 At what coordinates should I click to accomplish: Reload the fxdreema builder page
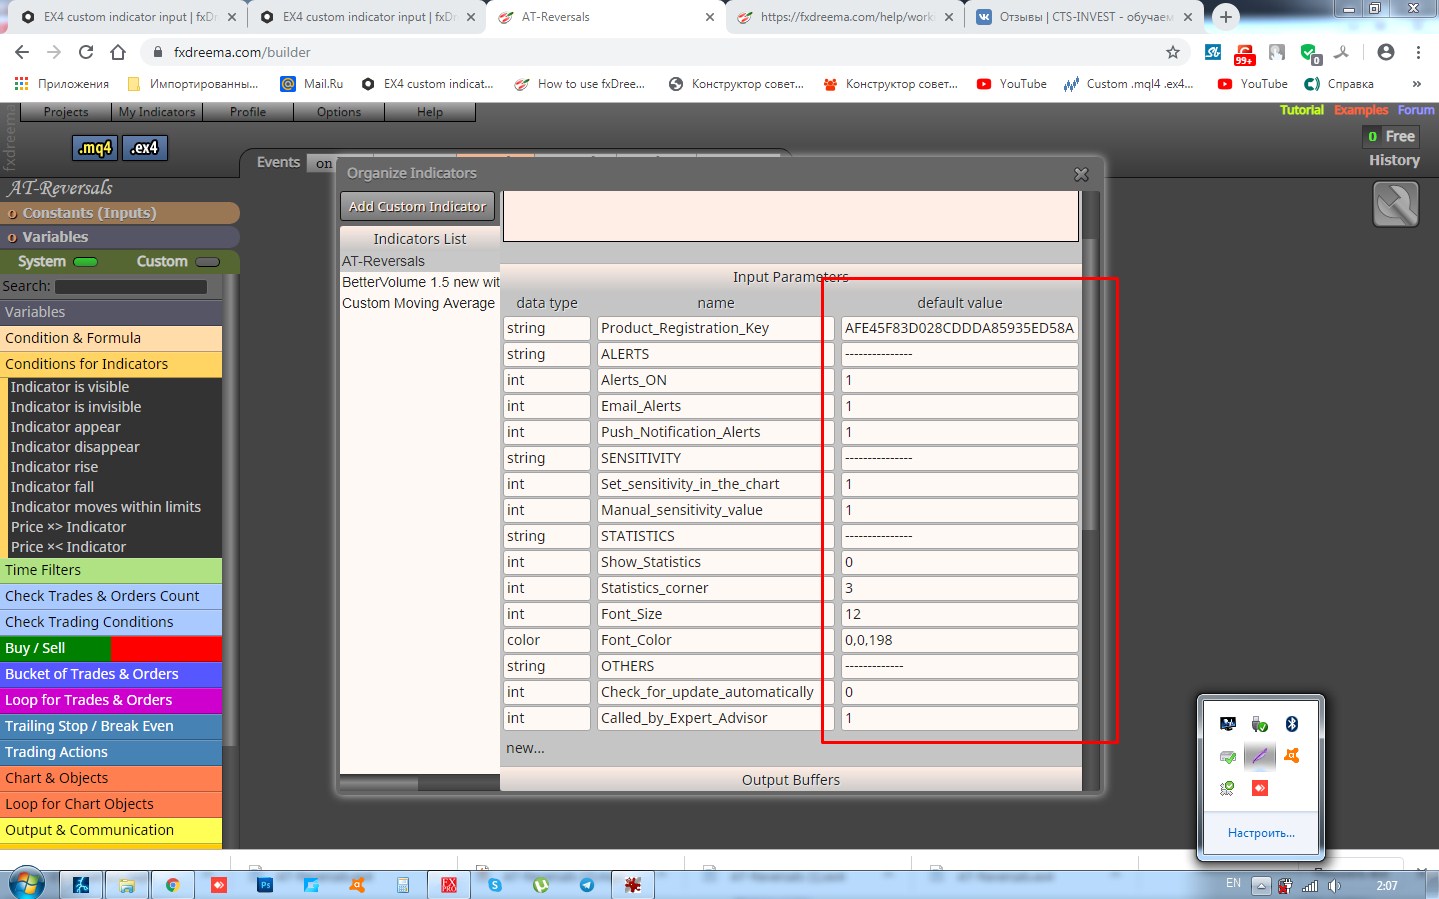coord(86,52)
